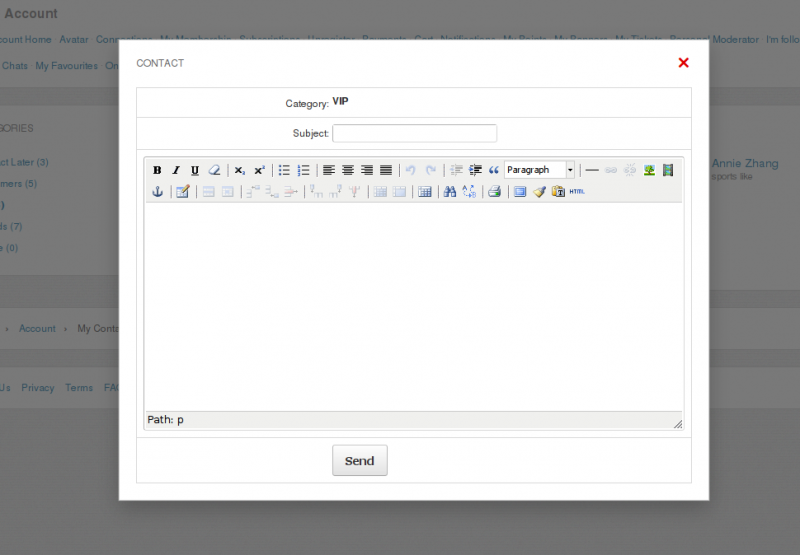Screen dimensions: 800x555
Task: Align text left
Action: (329, 170)
